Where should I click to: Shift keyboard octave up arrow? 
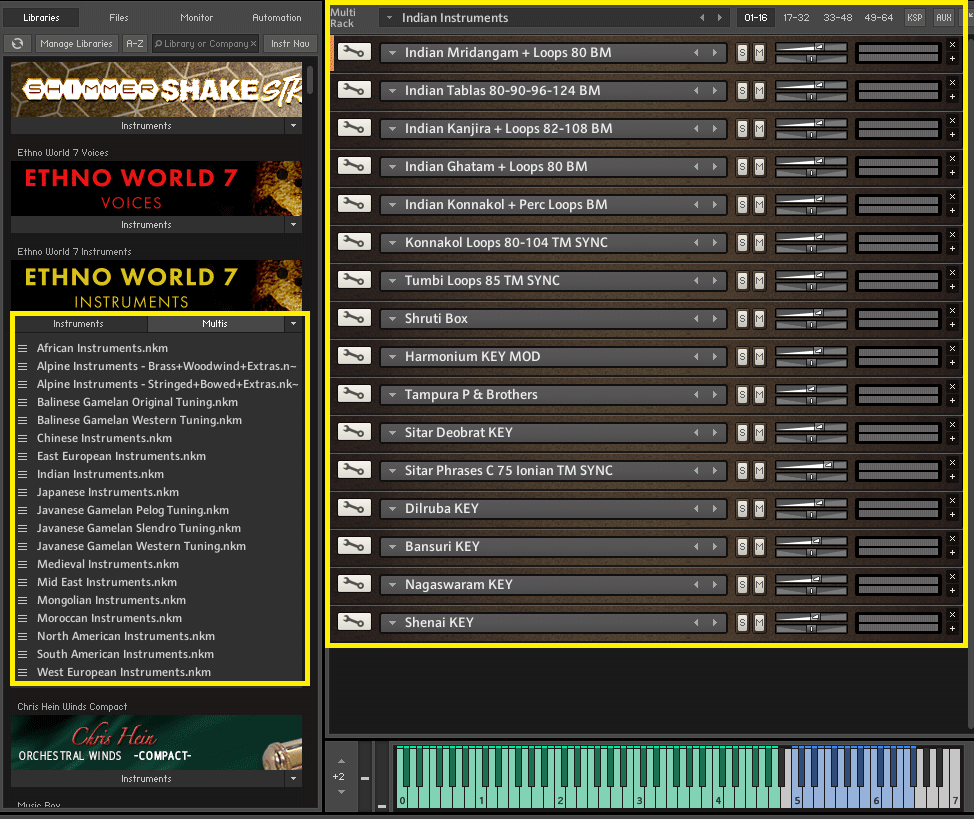(x=341, y=761)
